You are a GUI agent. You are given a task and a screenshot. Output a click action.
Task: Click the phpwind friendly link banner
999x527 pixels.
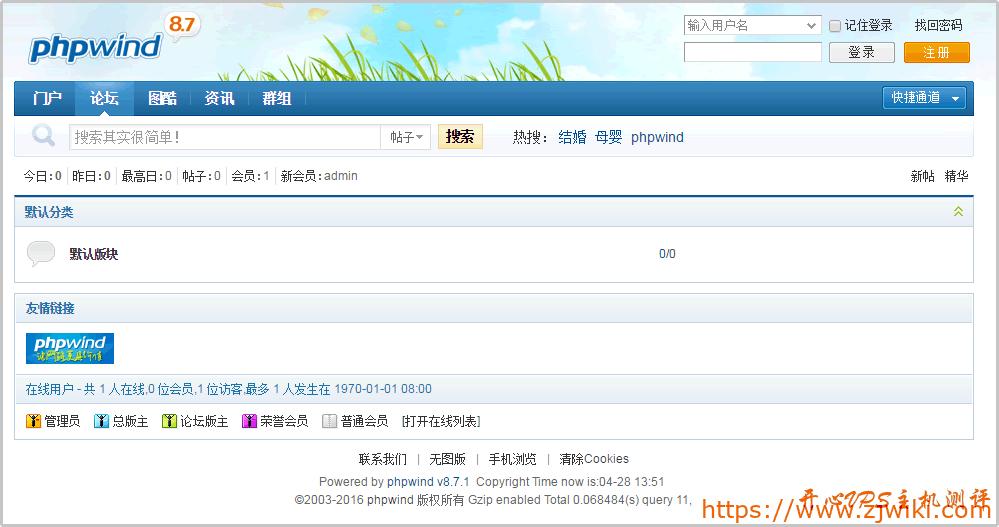point(70,348)
